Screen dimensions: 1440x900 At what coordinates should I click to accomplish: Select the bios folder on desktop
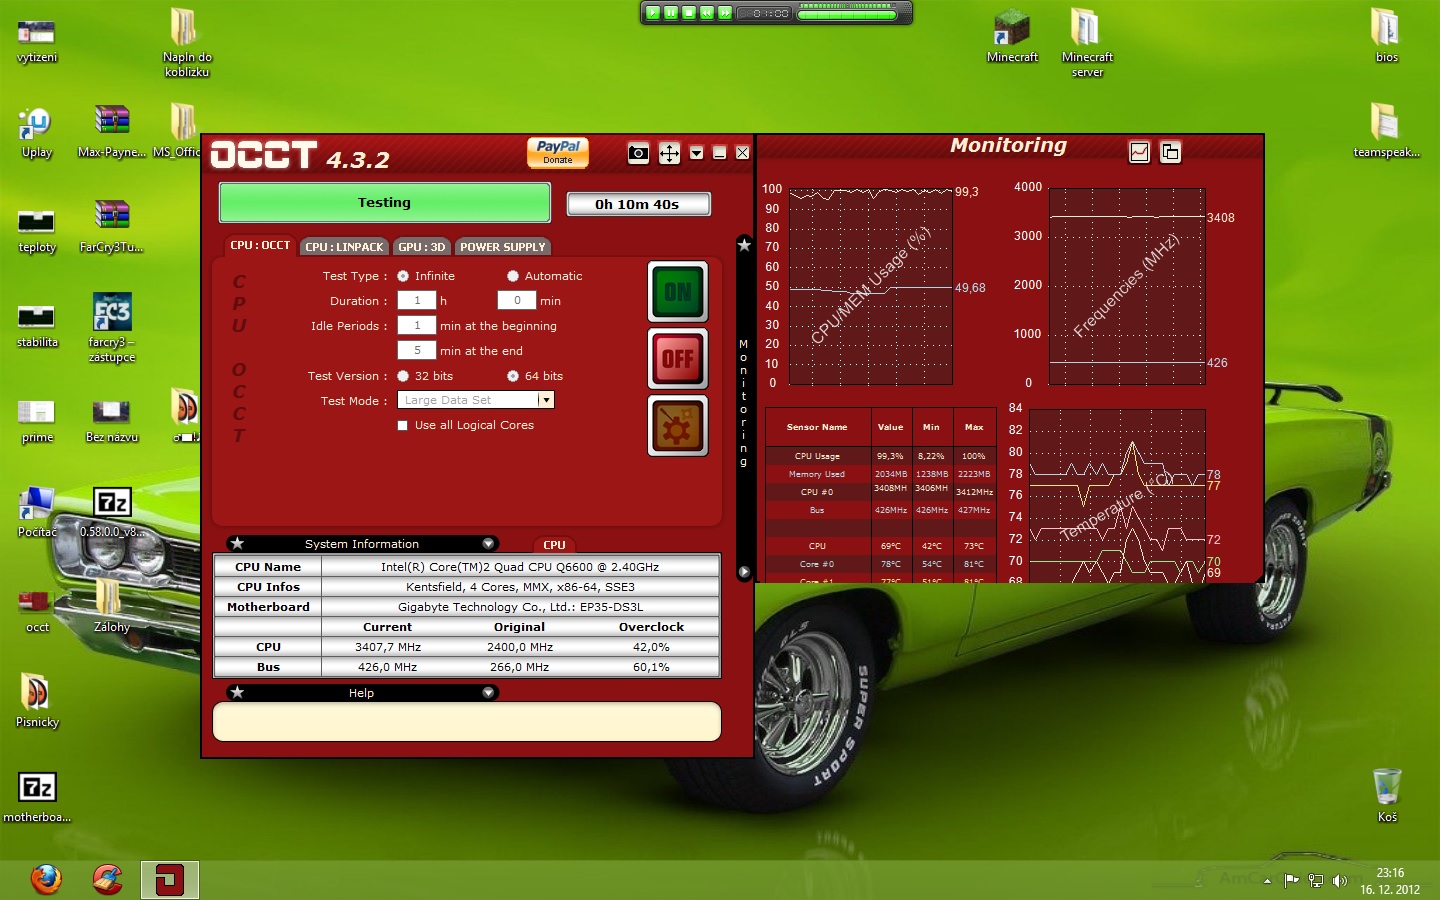(x=1386, y=36)
